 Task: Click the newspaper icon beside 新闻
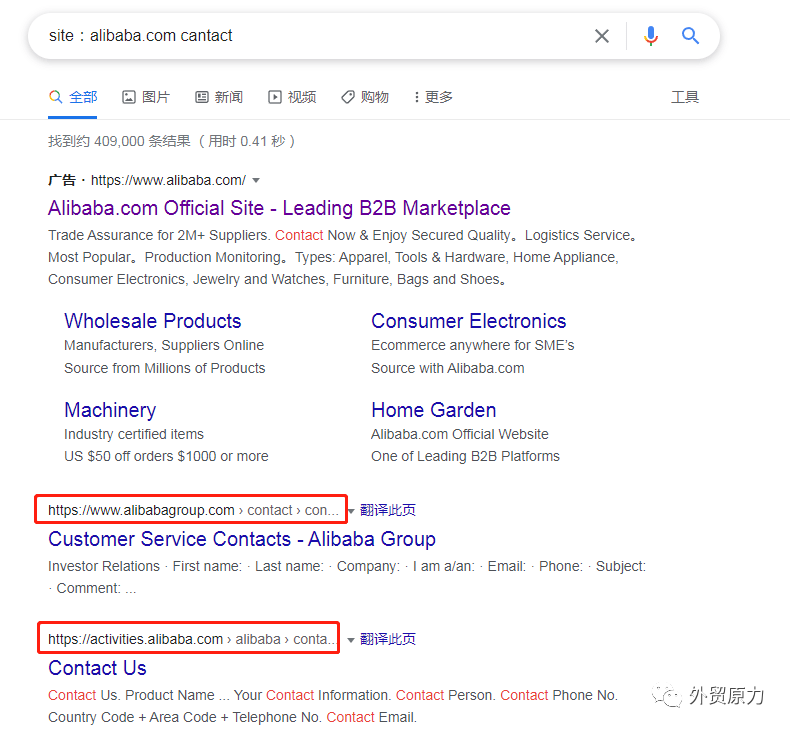[x=202, y=97]
